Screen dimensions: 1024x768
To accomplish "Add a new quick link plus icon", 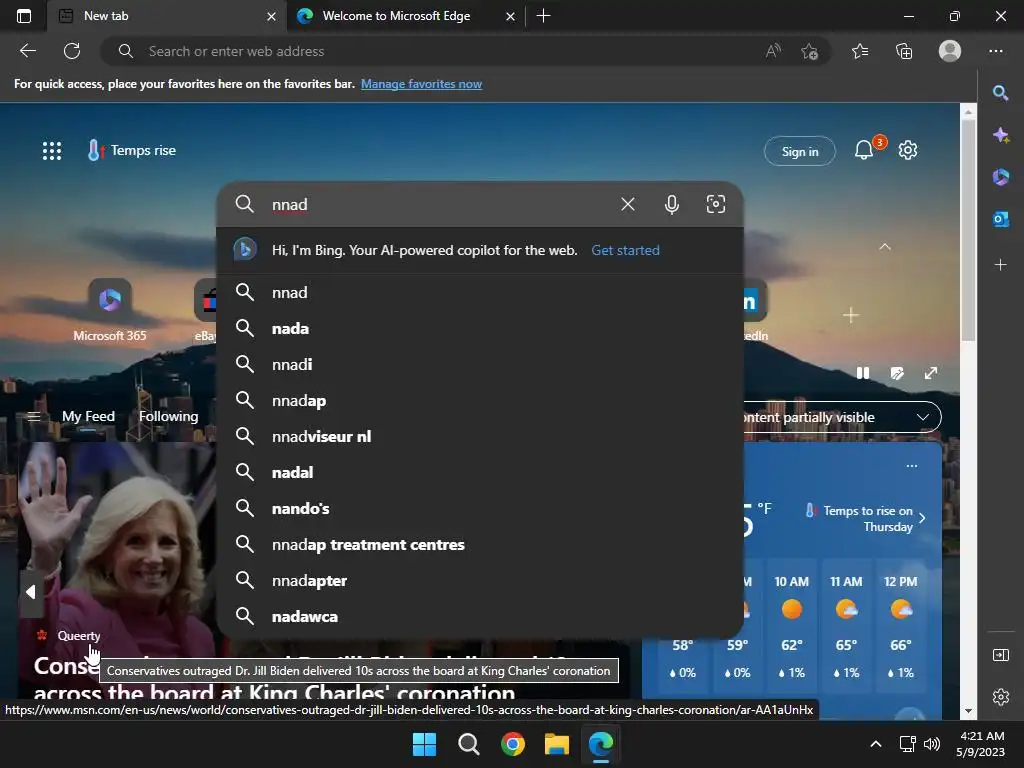I will pyautogui.click(x=850, y=316).
